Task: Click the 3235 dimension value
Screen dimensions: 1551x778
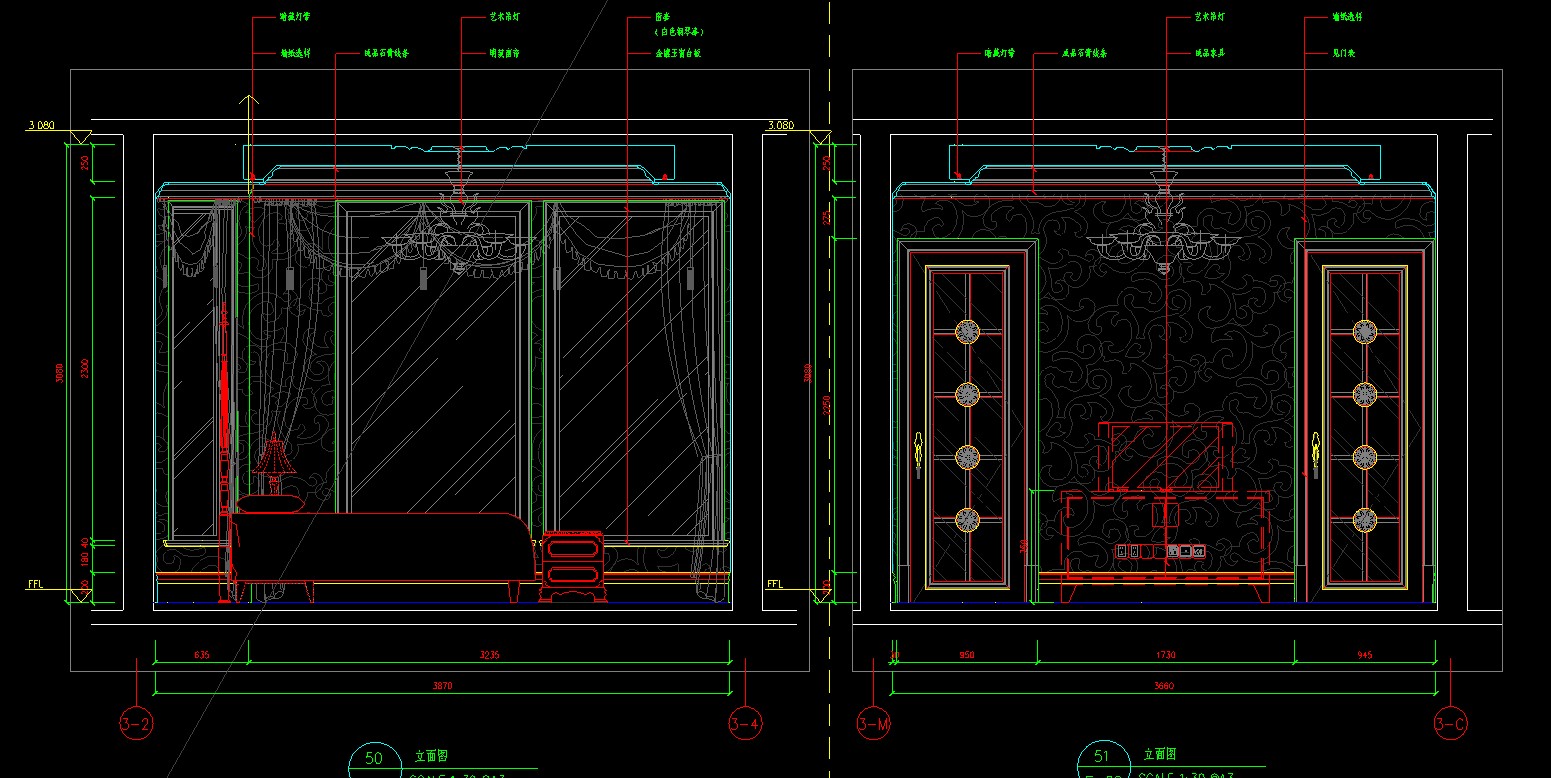Action: [x=489, y=655]
